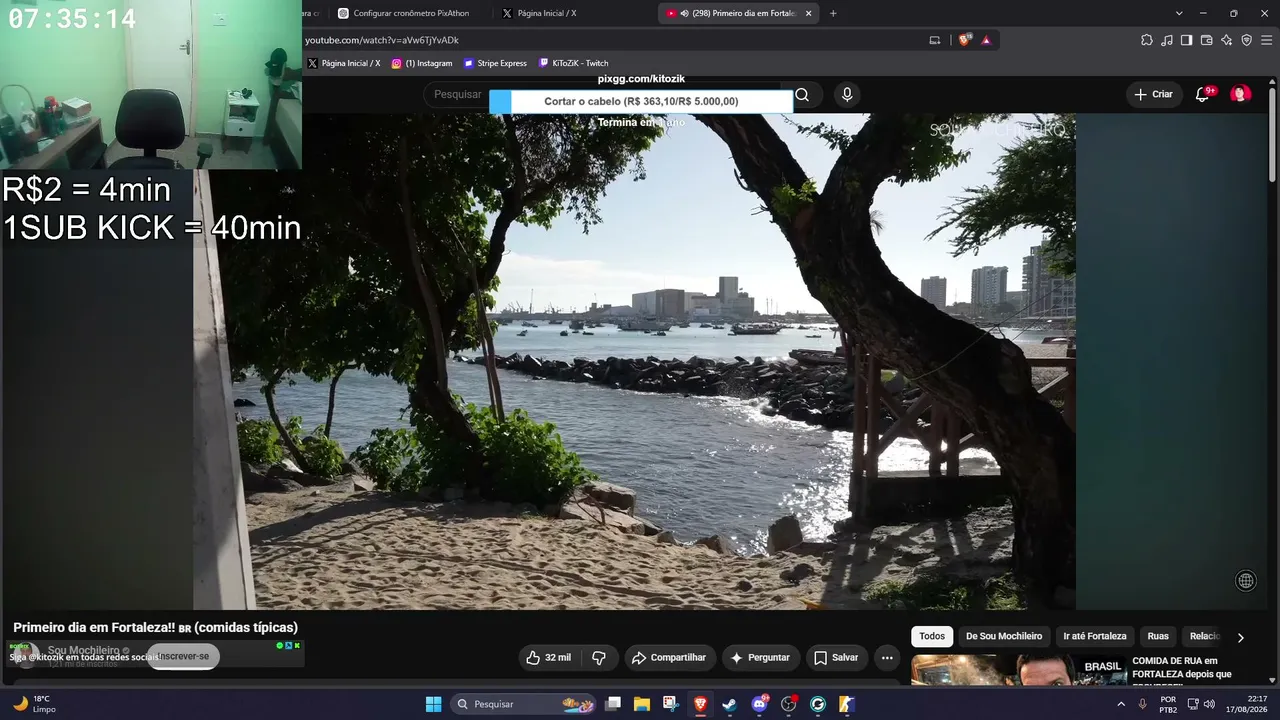This screenshot has width=1280, height=720.
Task: Open Task View on the taskbar
Action: [613, 704]
